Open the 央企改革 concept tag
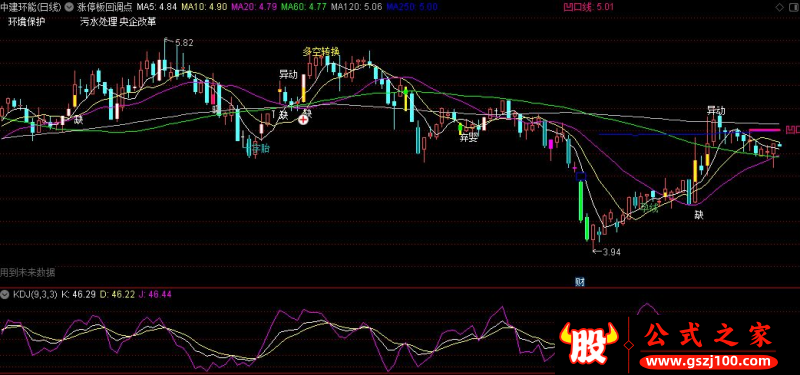The image size is (800, 375). (138, 22)
